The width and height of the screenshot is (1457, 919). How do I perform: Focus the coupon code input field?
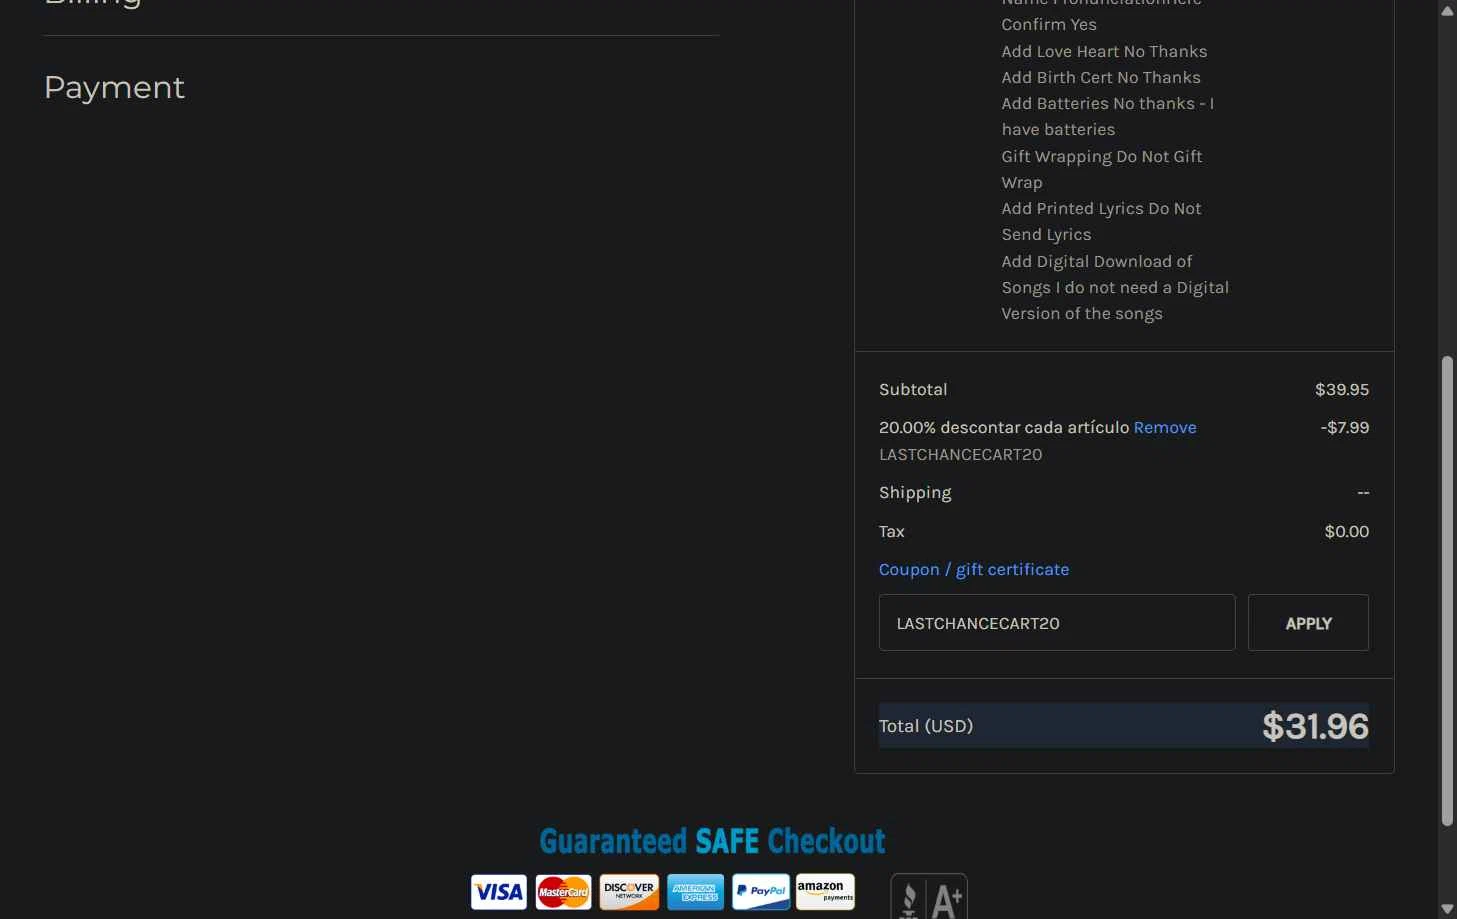(1057, 623)
